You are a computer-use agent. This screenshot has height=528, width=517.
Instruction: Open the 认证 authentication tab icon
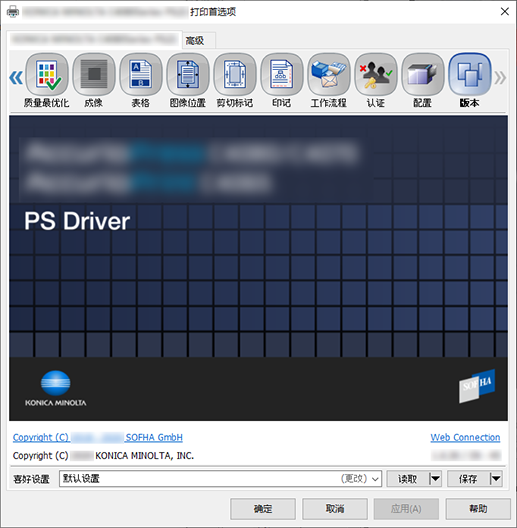pos(376,75)
